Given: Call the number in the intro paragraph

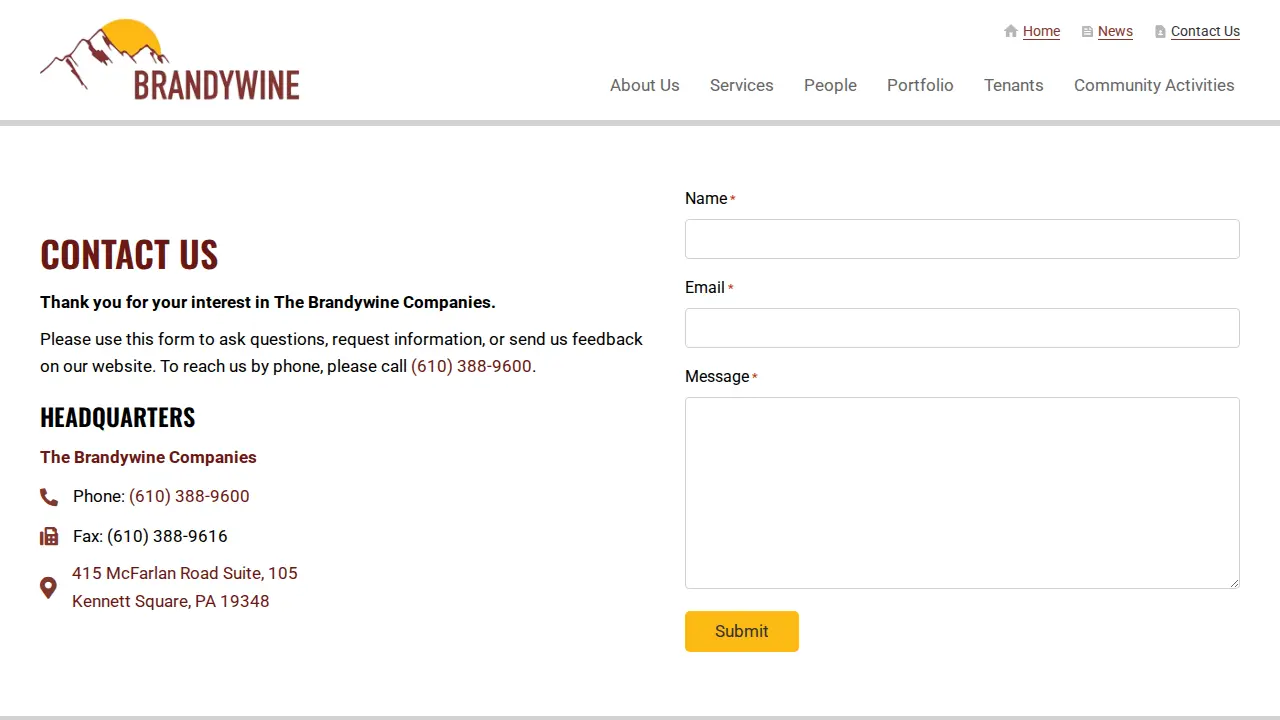Looking at the screenshot, I should [471, 366].
